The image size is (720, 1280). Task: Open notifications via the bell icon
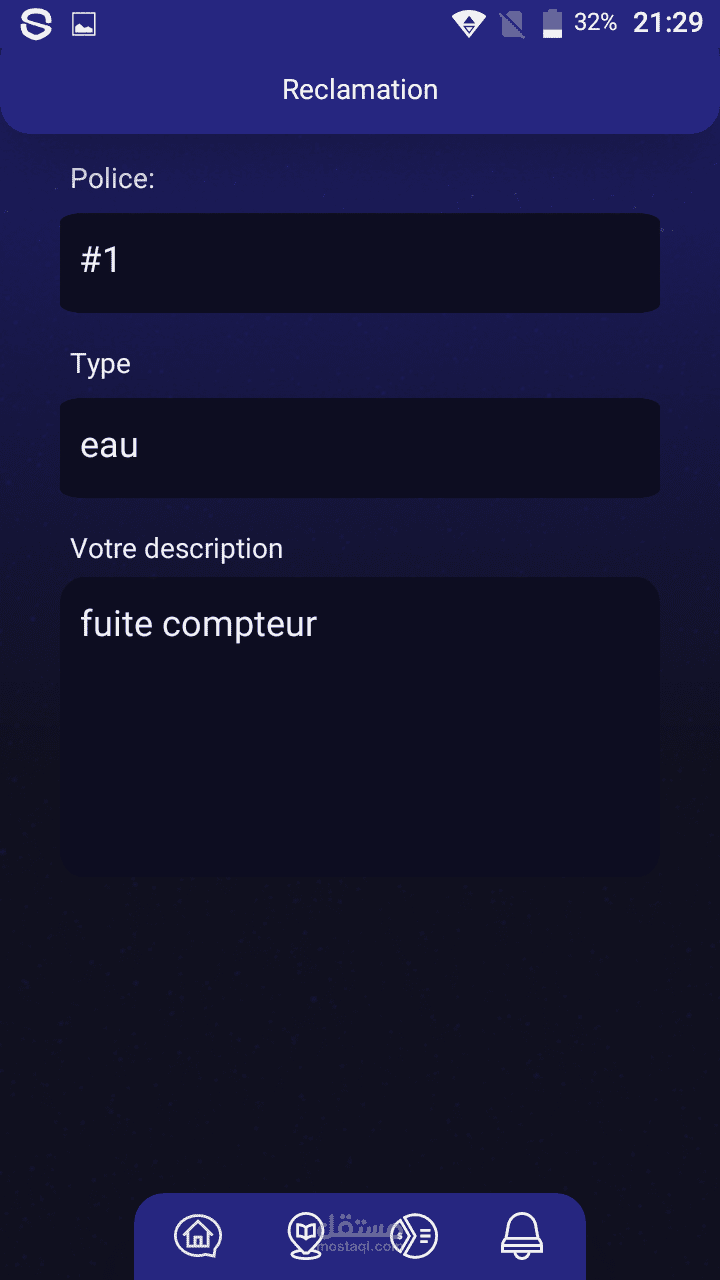[x=521, y=1235]
